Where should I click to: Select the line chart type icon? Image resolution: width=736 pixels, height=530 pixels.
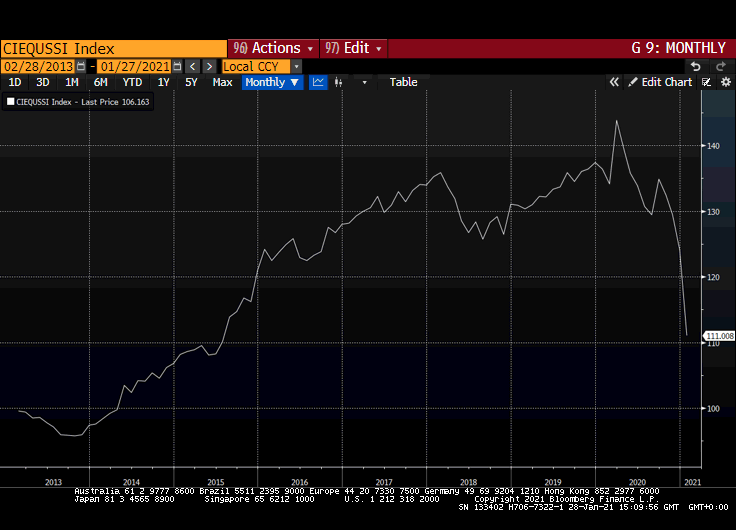[x=318, y=82]
